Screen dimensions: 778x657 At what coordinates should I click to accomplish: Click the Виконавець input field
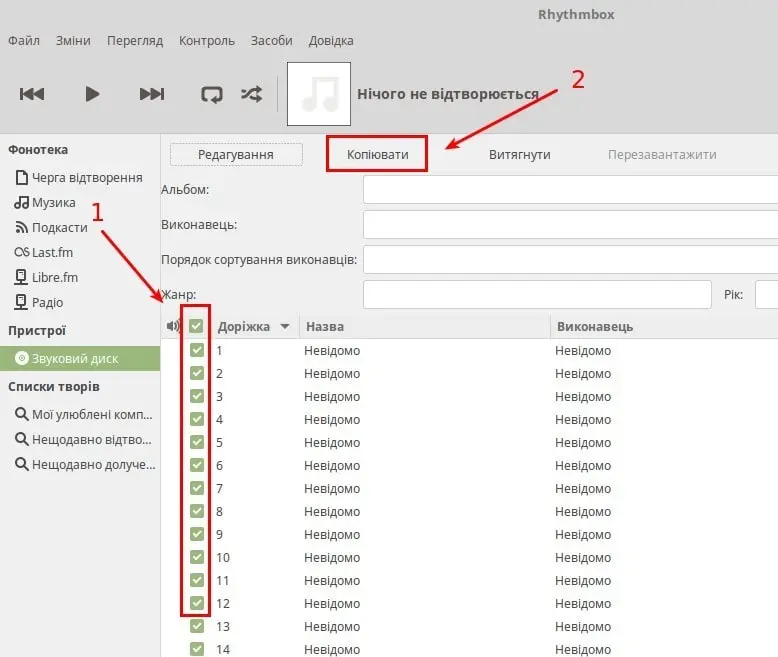[571, 224]
